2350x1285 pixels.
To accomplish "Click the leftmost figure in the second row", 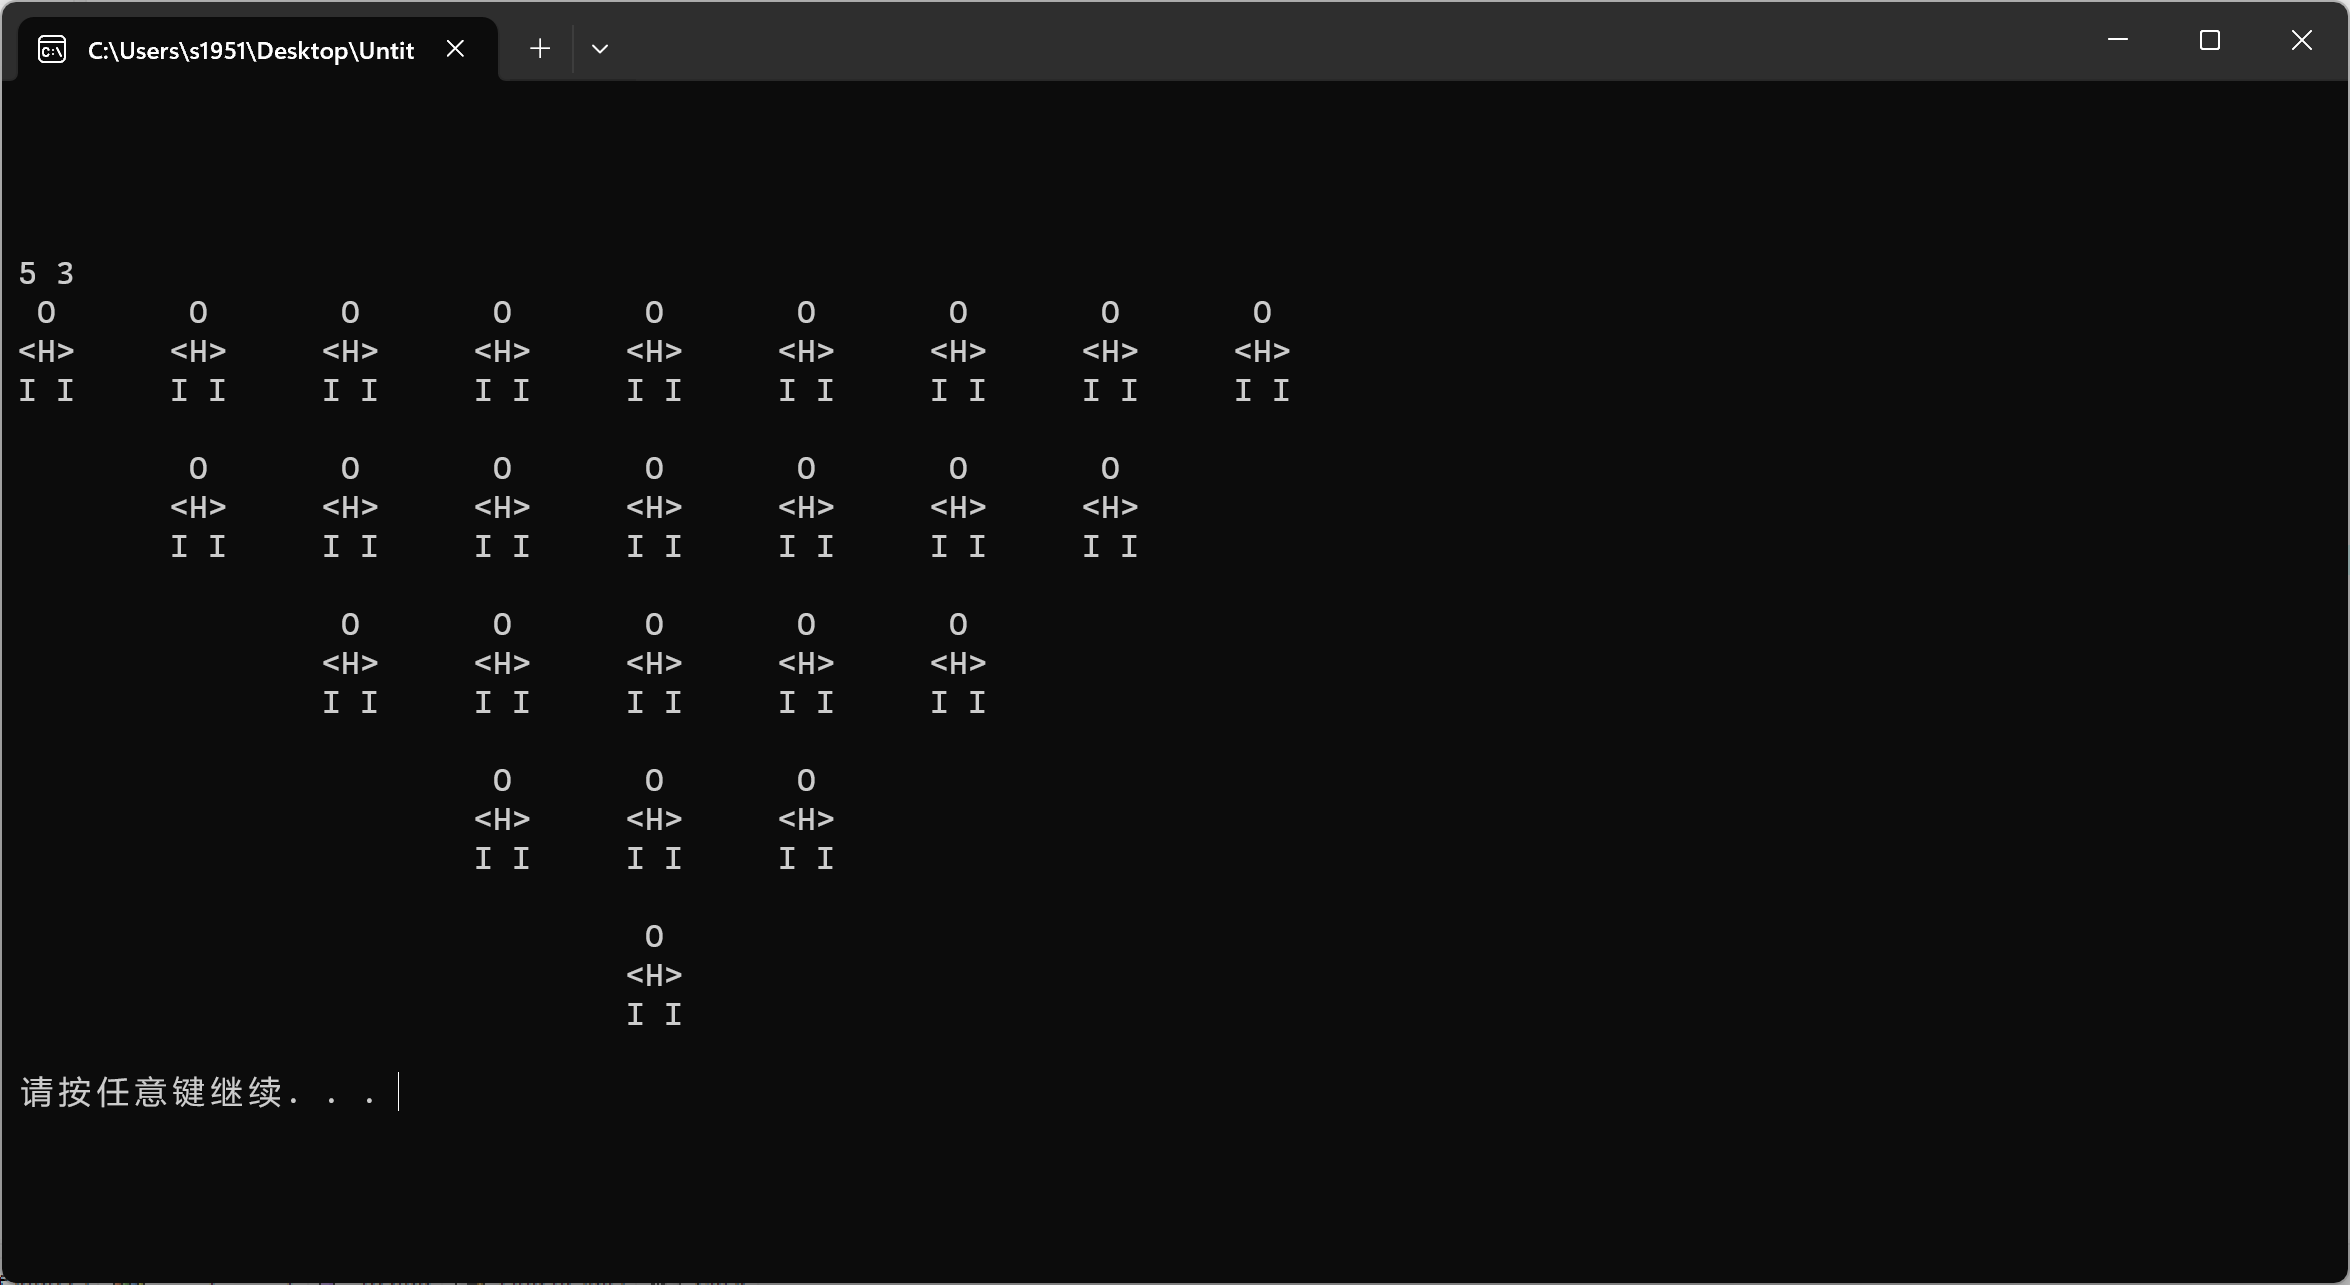I will 198,507.
